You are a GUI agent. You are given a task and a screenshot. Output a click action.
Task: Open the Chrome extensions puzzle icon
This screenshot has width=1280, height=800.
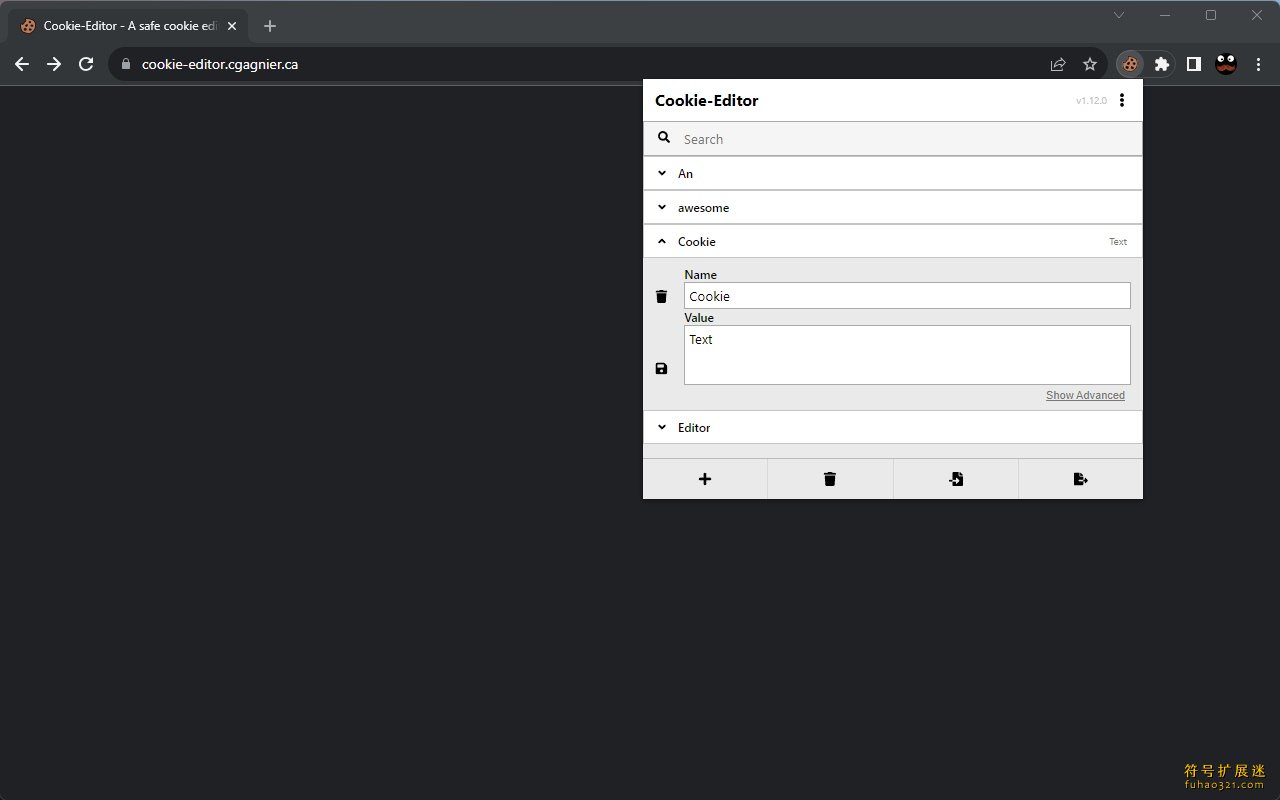(1161, 64)
